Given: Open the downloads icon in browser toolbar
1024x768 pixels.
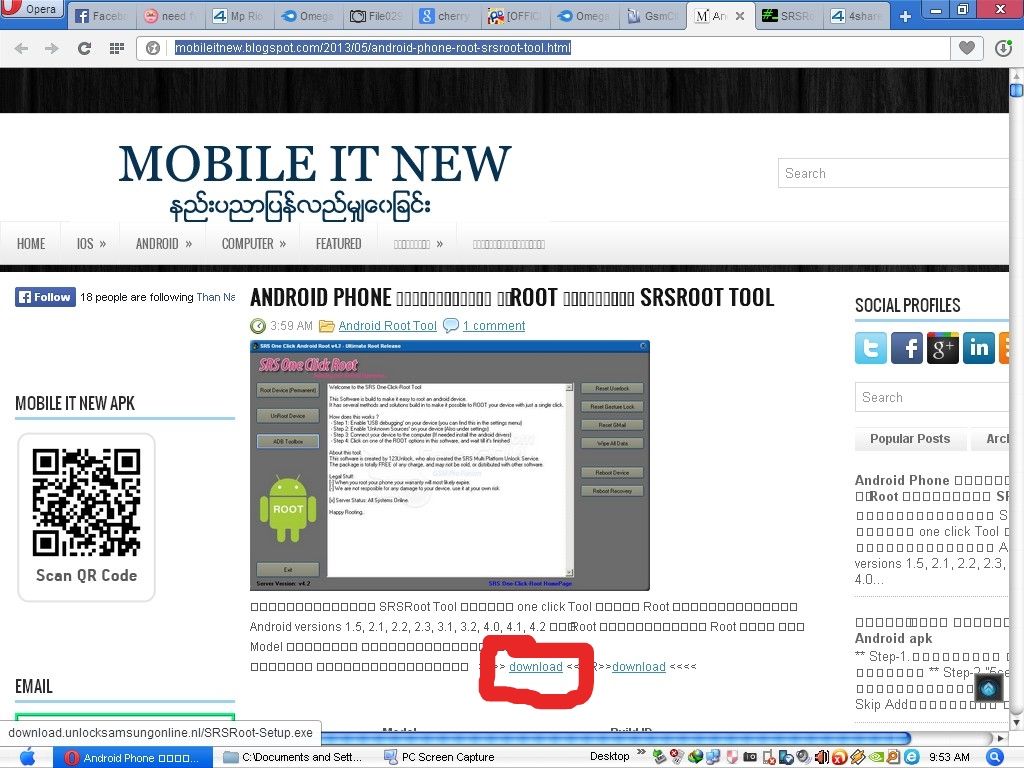Looking at the screenshot, I should [1004, 48].
